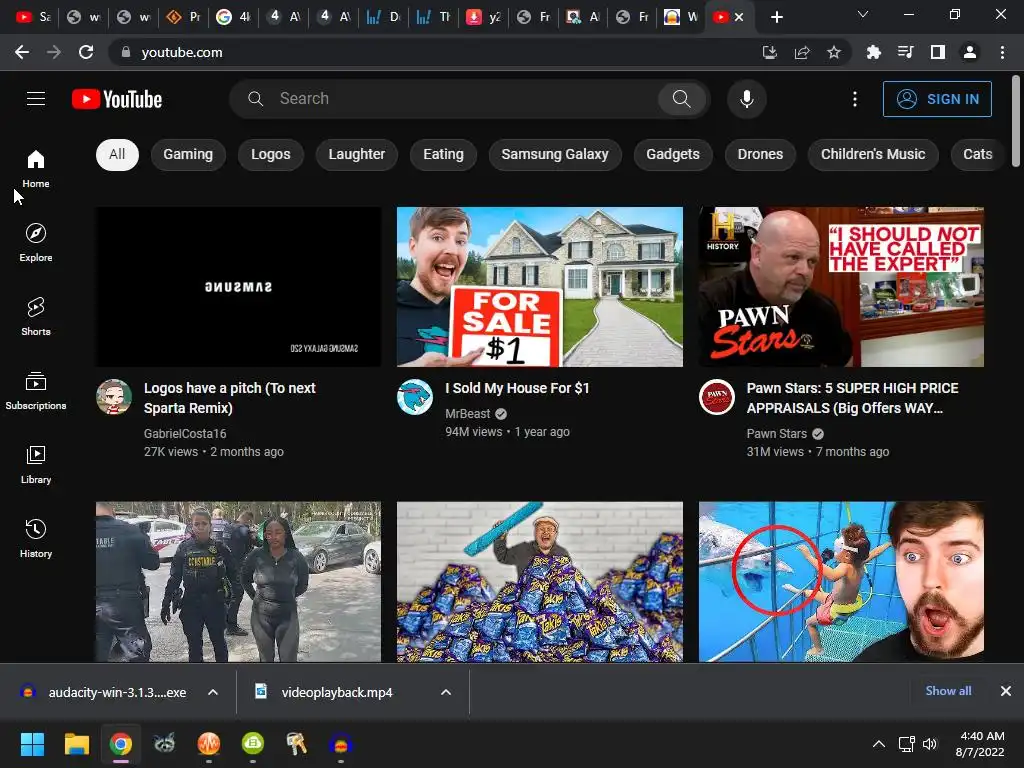Screen dimensions: 1024x768
Task: Open Shorts in the sidebar
Action: pos(36,317)
